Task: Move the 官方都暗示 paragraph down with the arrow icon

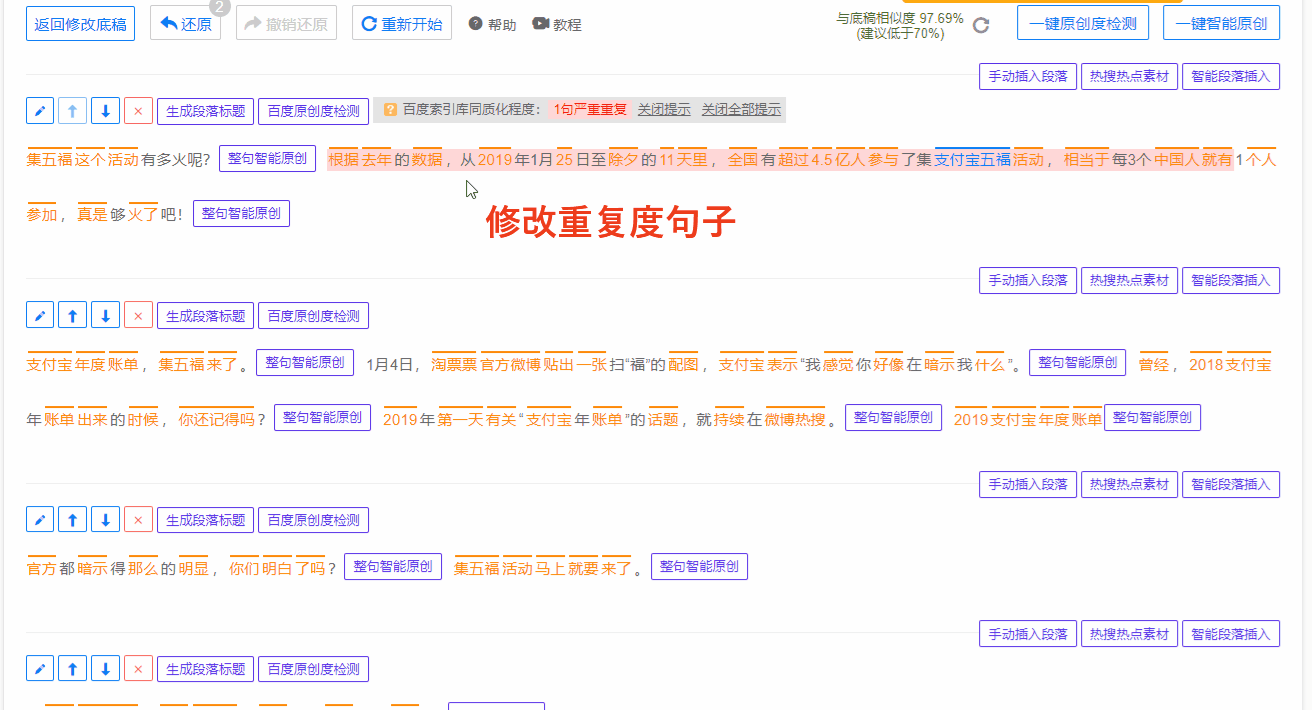Action: click(x=105, y=520)
